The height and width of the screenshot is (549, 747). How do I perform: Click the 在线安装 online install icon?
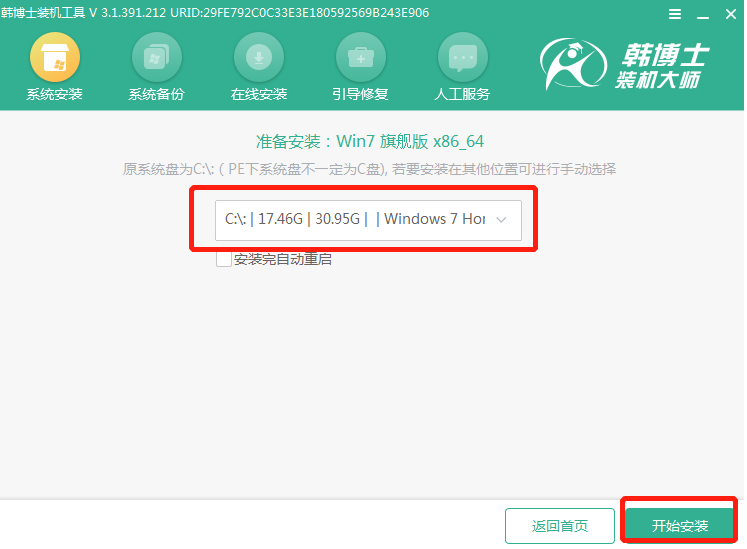point(259,58)
